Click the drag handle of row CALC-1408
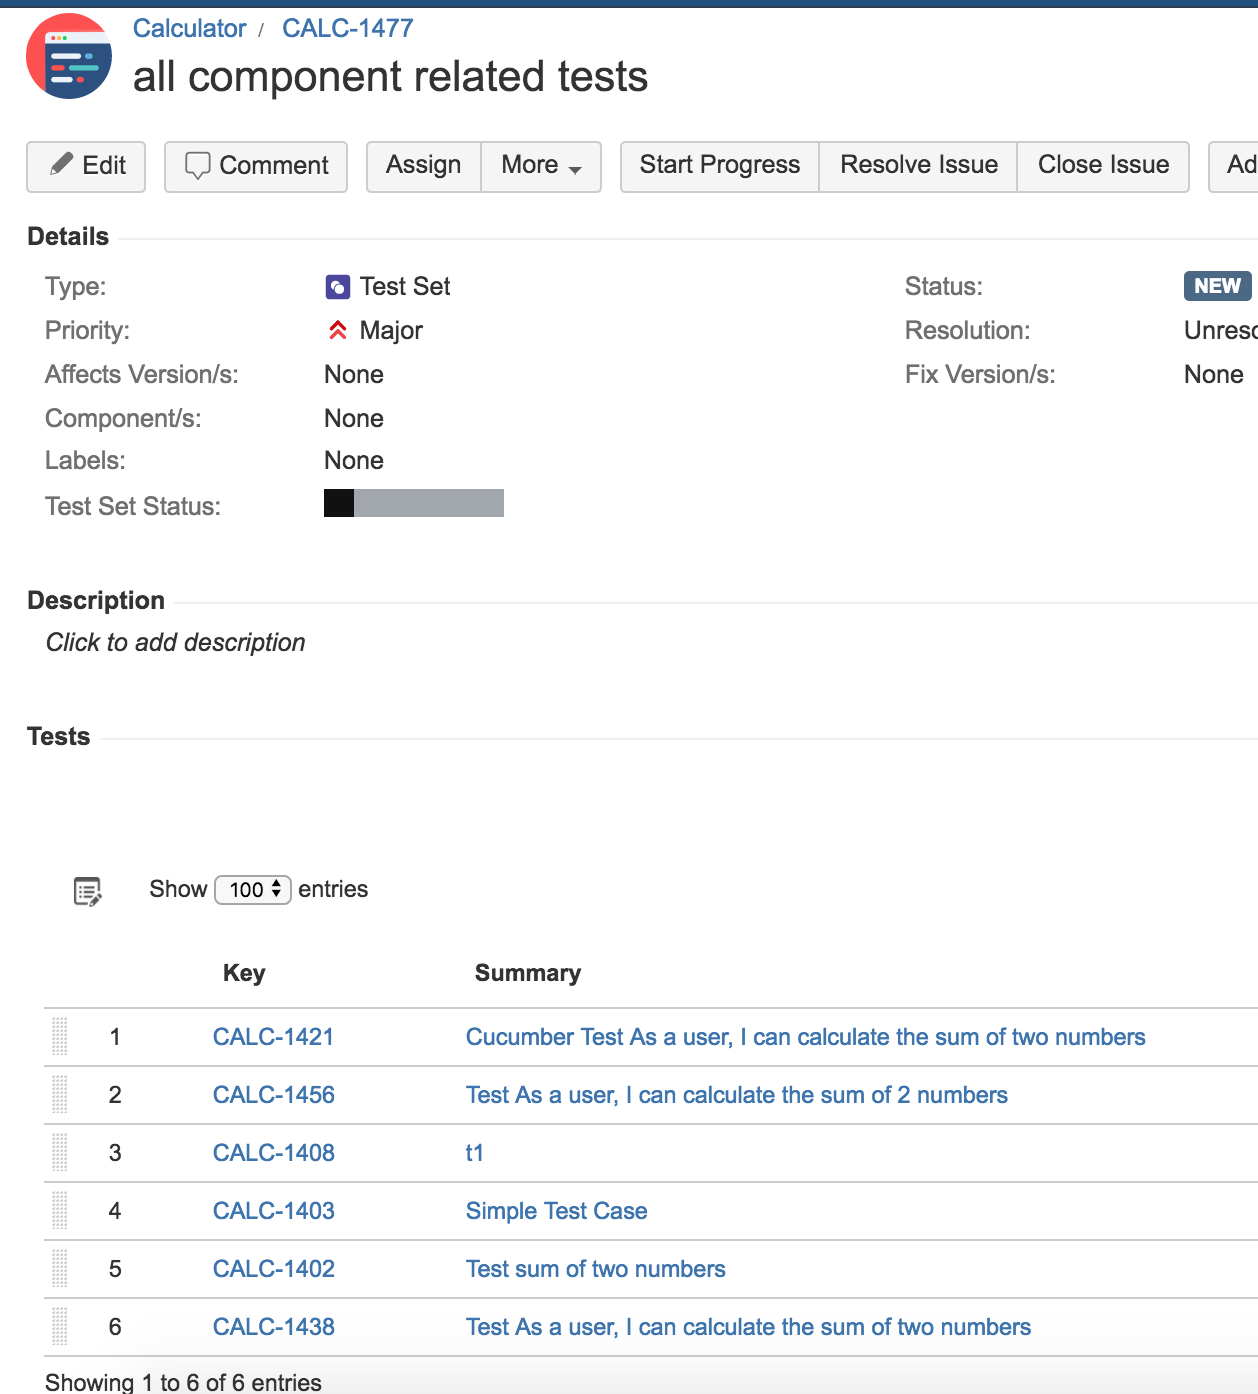The image size is (1258, 1394). pyautogui.click(x=60, y=1153)
